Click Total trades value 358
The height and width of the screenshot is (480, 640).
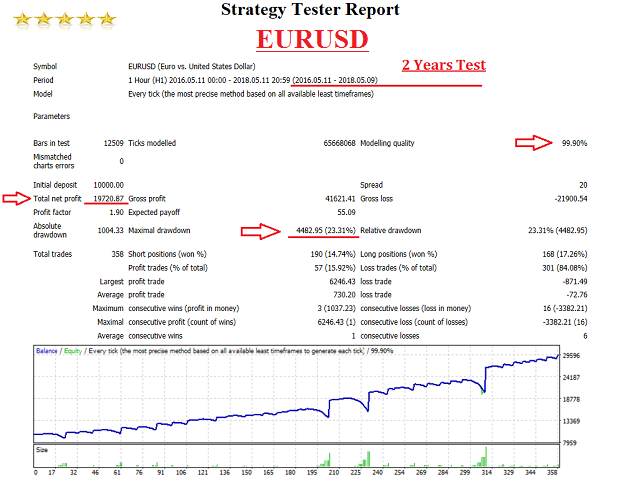point(118,254)
